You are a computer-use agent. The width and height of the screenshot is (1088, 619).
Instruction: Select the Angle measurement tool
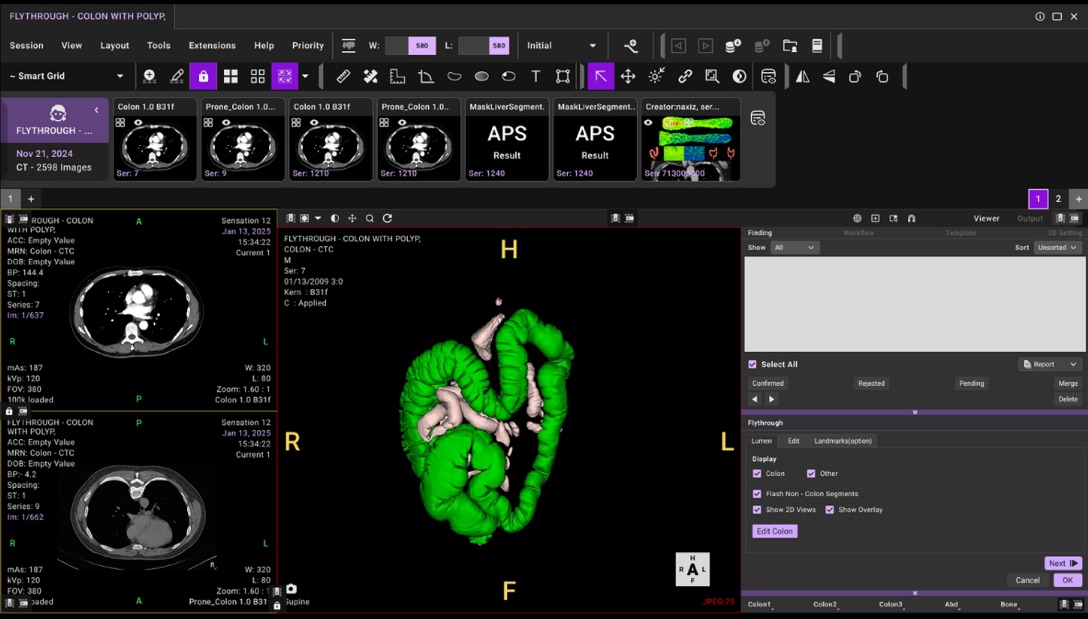425,76
